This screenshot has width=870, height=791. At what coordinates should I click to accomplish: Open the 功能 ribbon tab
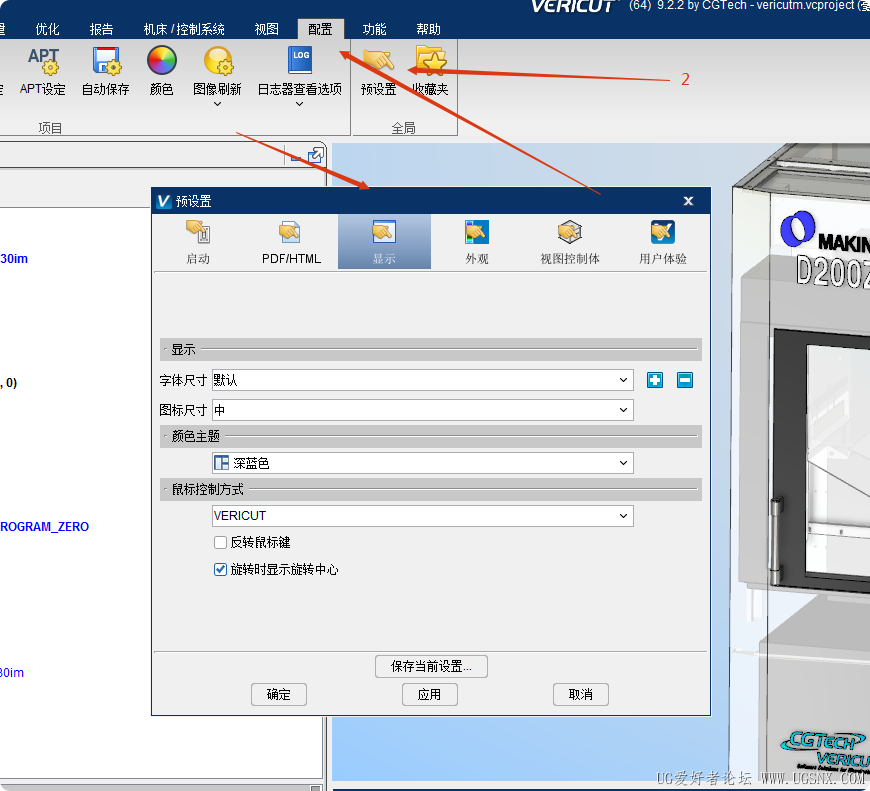[x=375, y=29]
